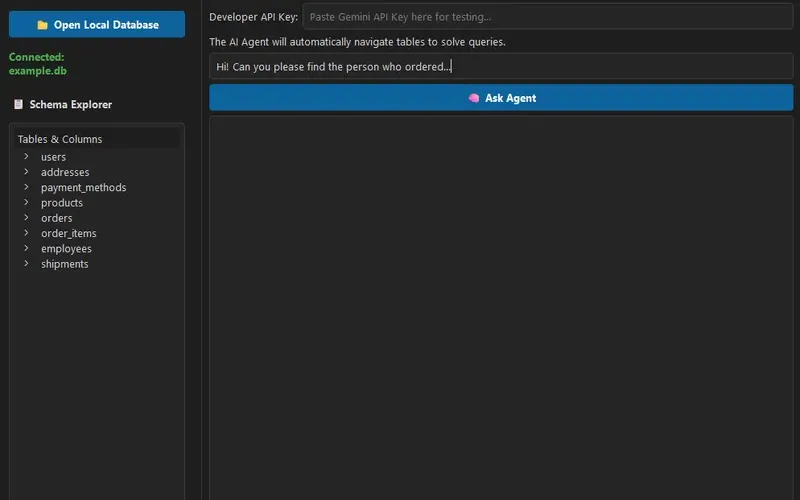Click inside the agent results output area
Image resolution: width=800 pixels, height=500 pixels.
pyautogui.click(x=501, y=308)
